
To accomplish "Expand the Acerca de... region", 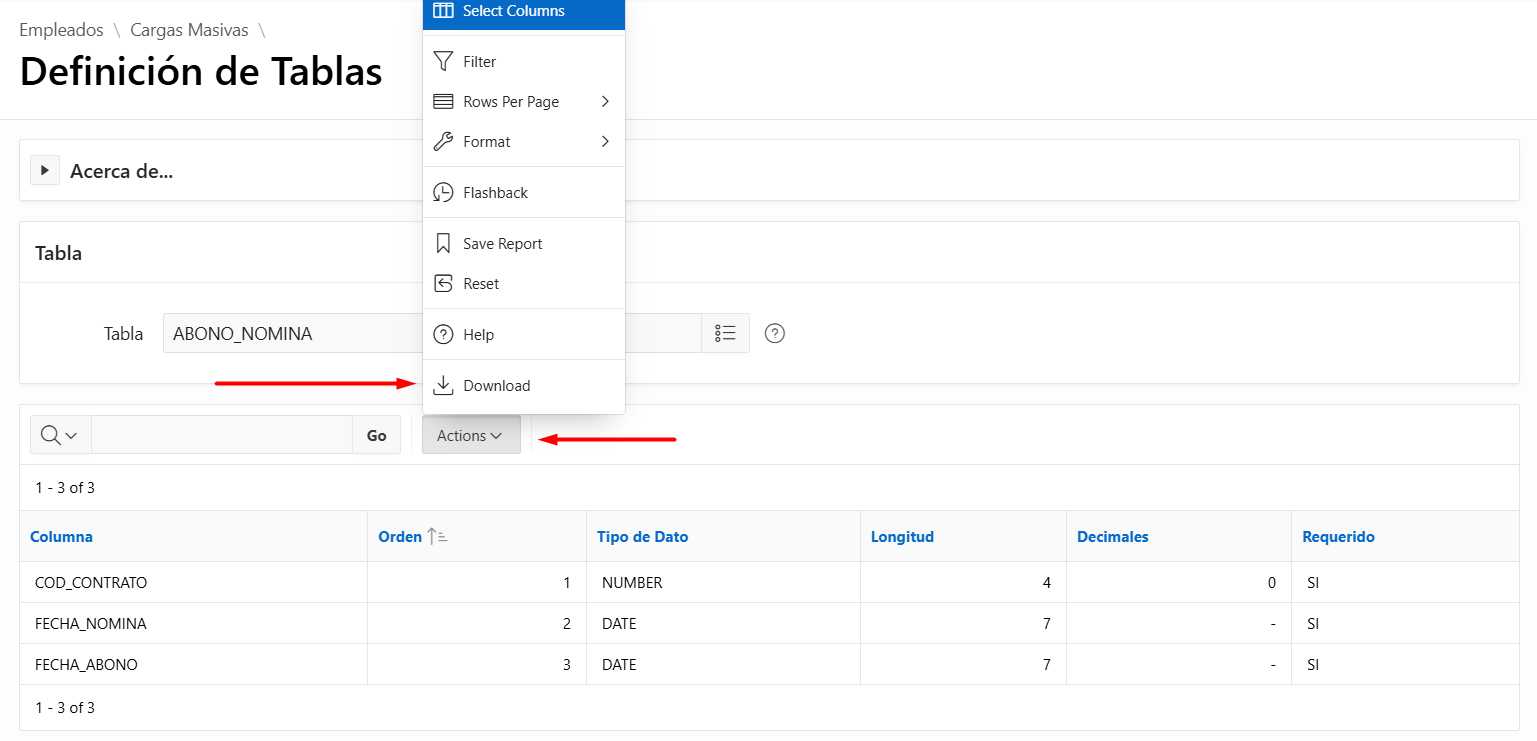I will (45, 171).
